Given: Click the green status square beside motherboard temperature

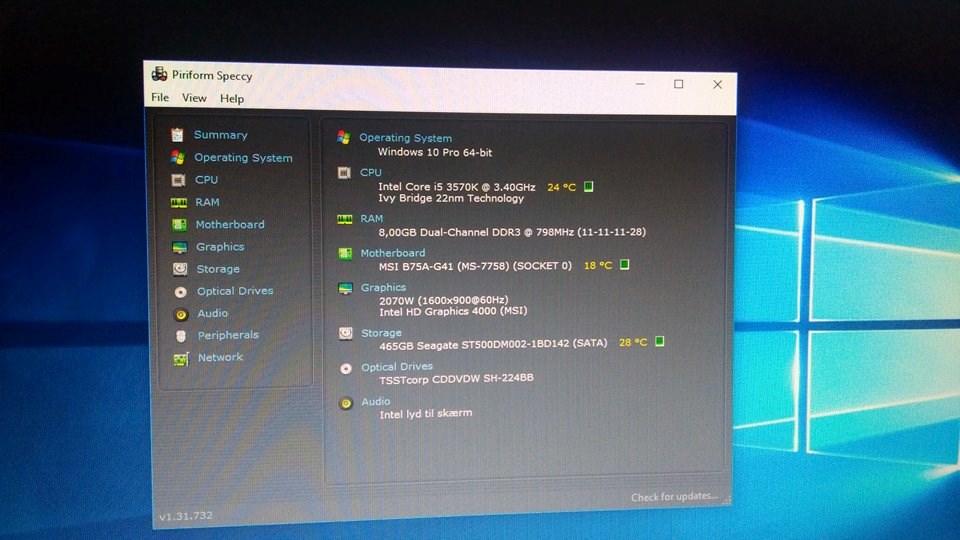Looking at the screenshot, I should coord(624,264).
